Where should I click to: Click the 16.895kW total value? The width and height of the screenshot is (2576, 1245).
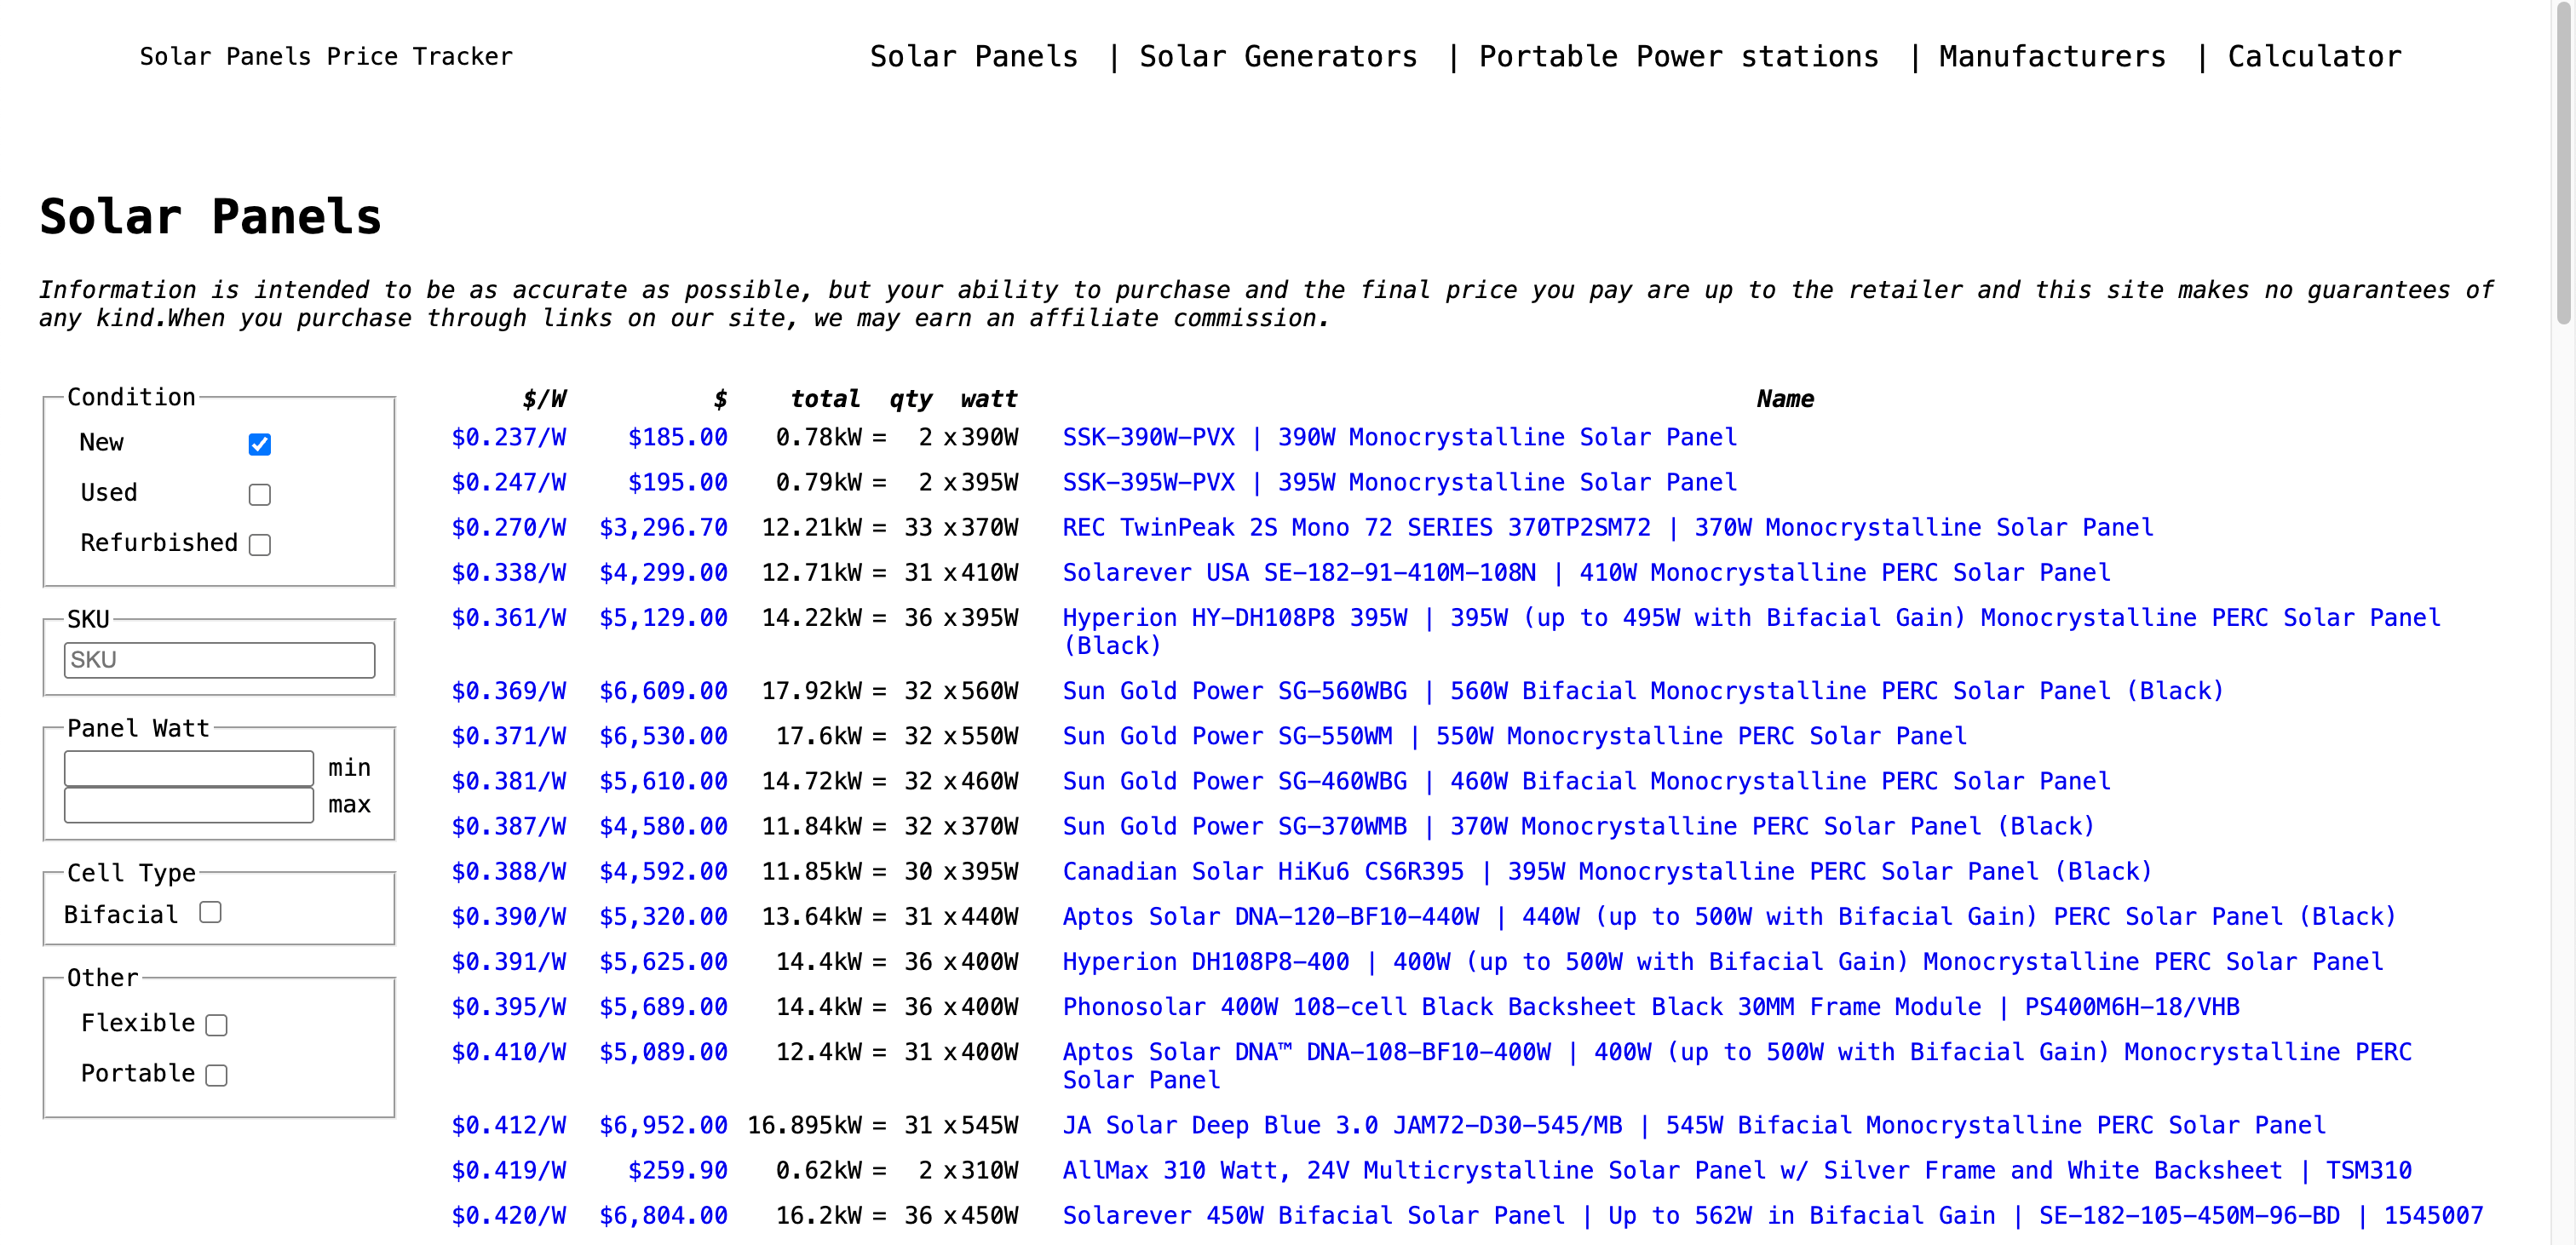[805, 1125]
